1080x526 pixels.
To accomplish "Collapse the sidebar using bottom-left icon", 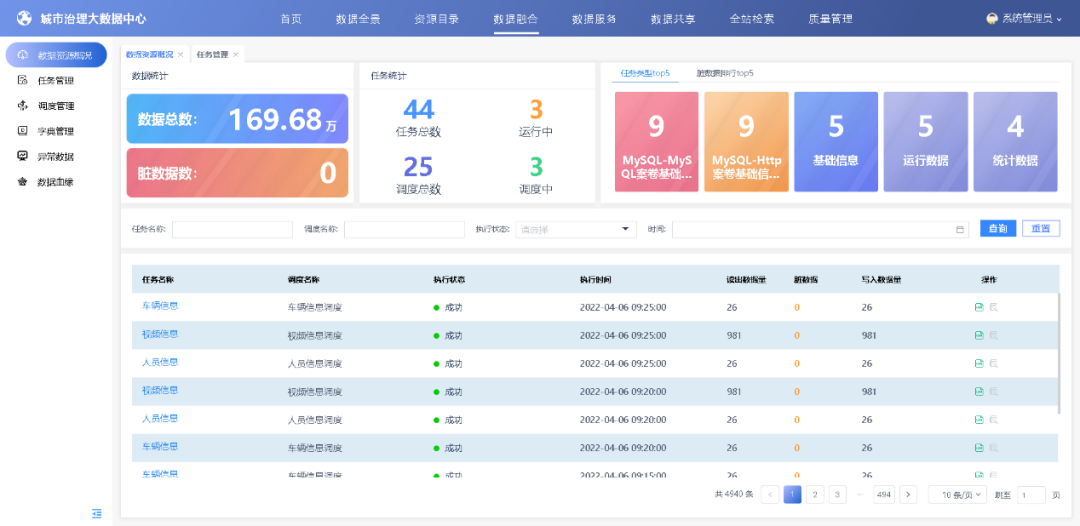I will (x=97, y=513).
